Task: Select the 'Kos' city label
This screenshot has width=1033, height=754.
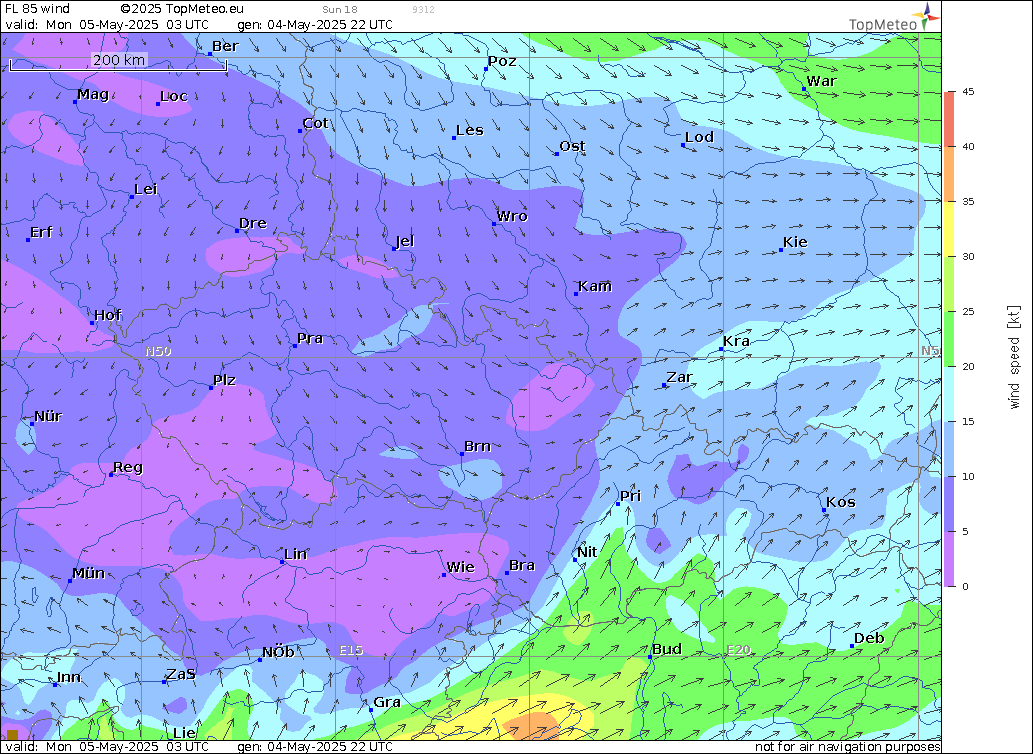Action: 841,502
